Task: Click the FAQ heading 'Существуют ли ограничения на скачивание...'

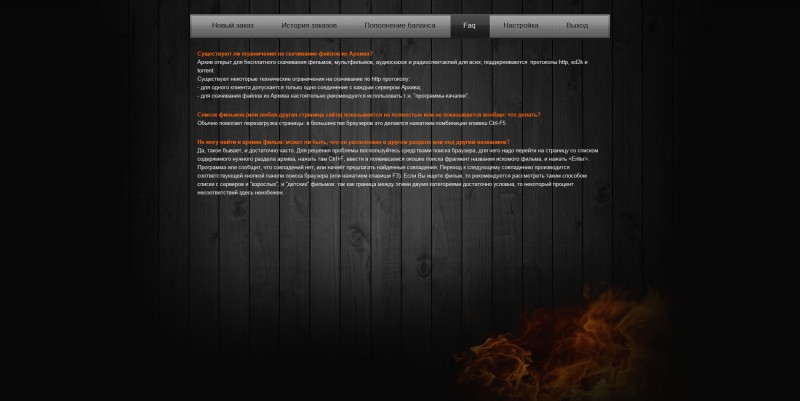Action: (x=285, y=54)
